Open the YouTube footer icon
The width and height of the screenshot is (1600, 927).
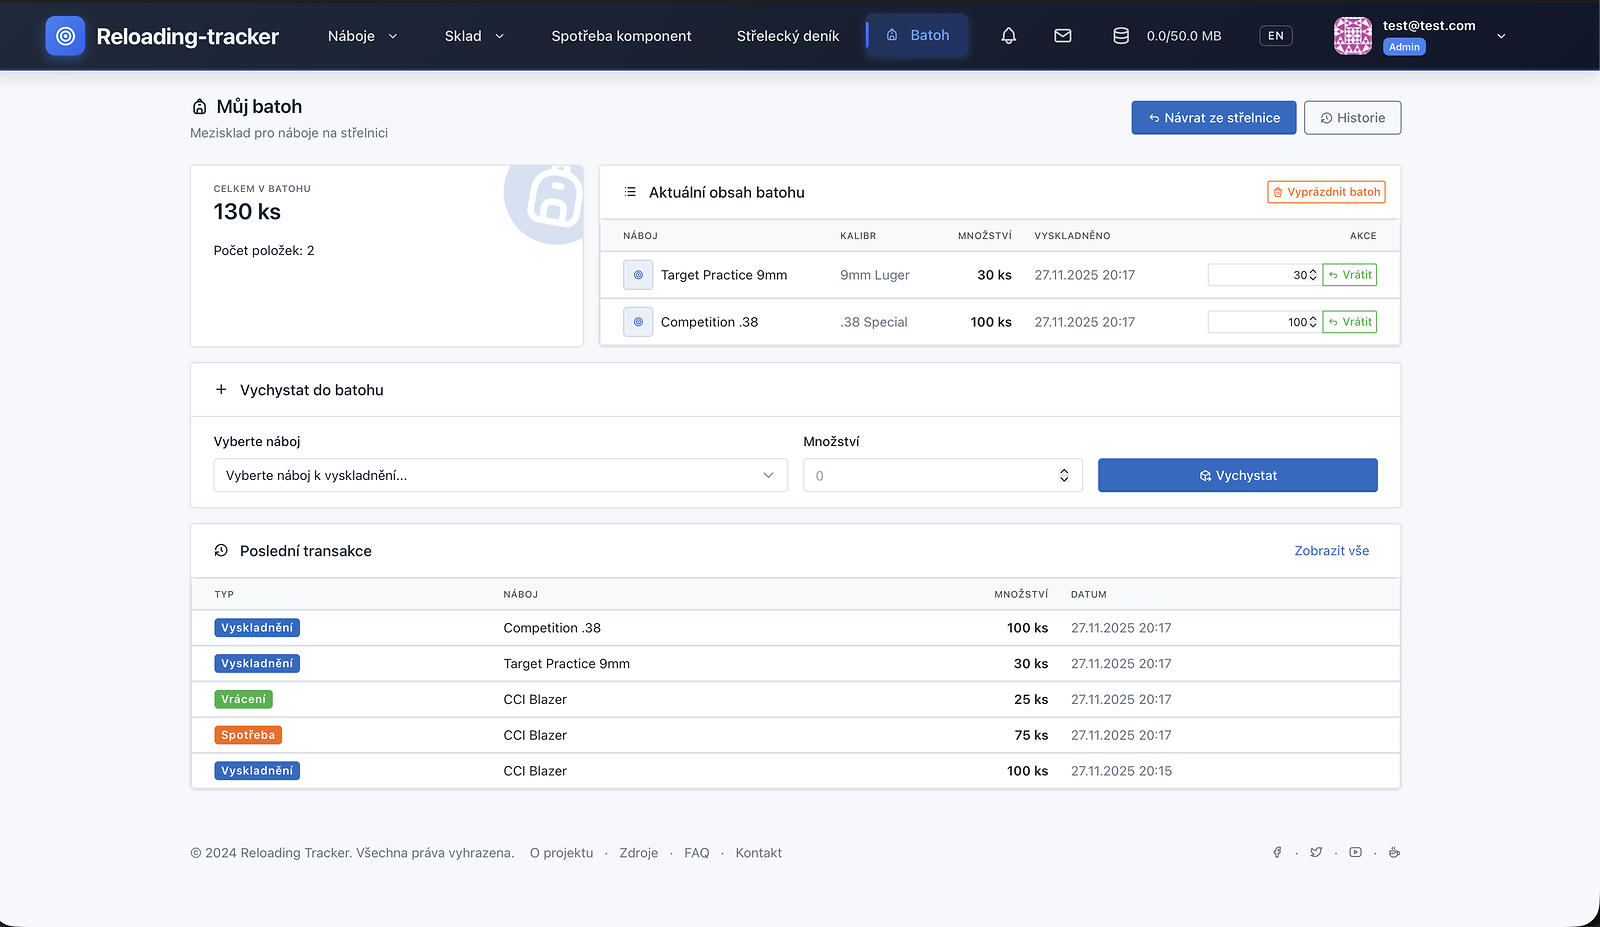1355,853
